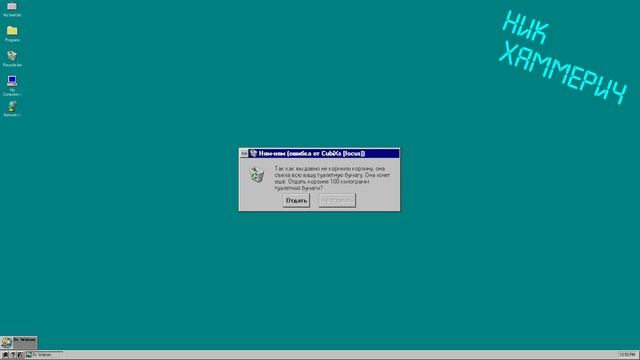Click the dialog message mentioning 100 килограмм
640x360 pixels.
(x=332, y=178)
